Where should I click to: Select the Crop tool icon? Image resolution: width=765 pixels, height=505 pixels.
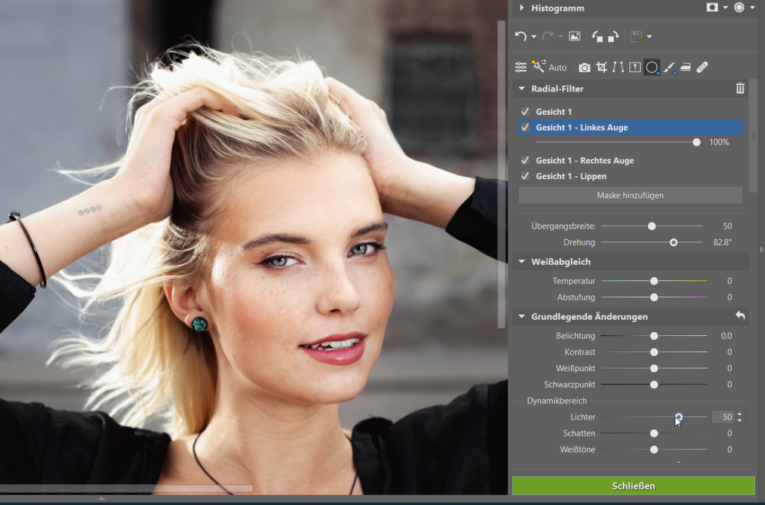[601, 67]
